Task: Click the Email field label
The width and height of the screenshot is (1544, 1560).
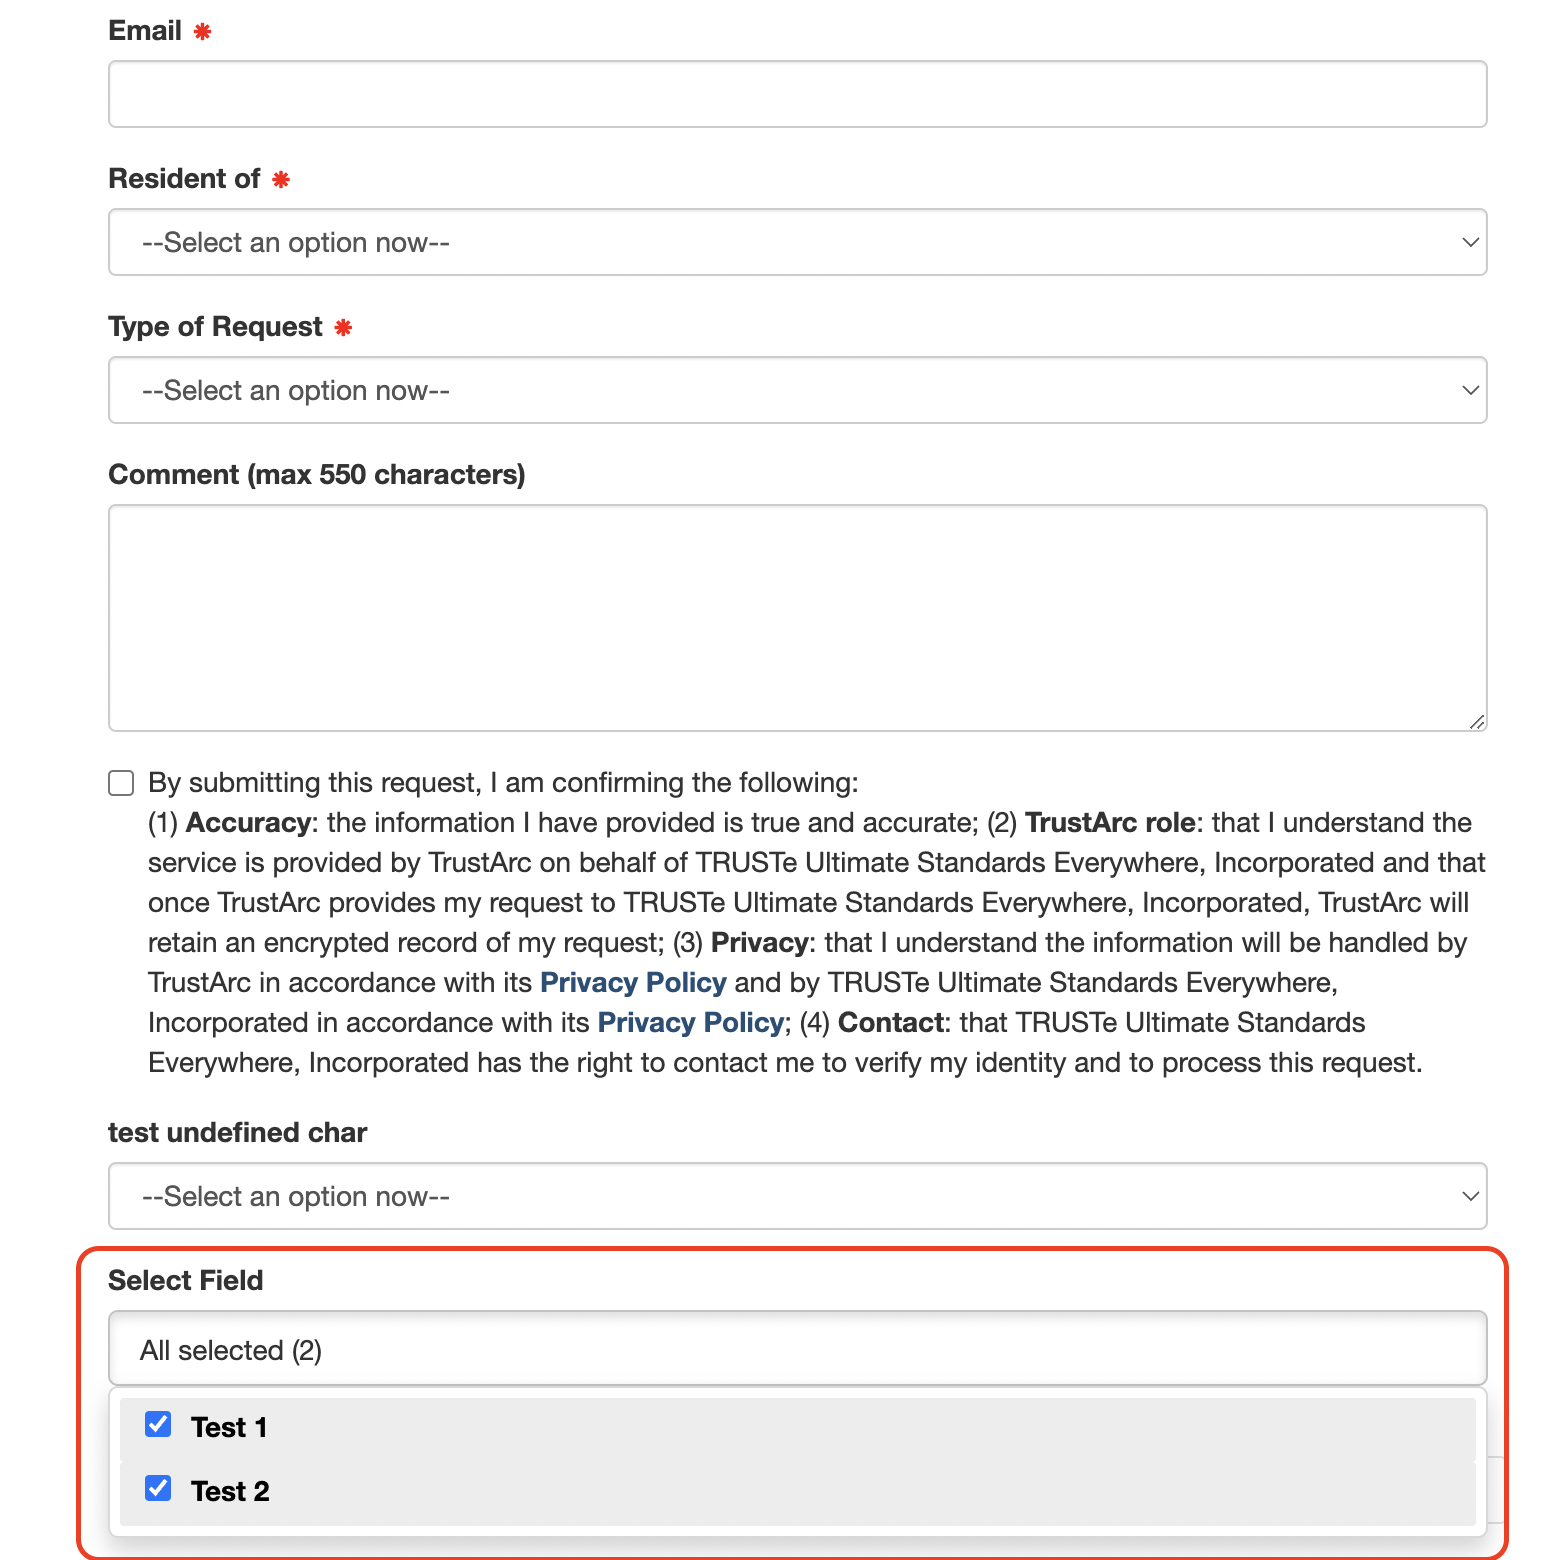Action: (x=145, y=31)
